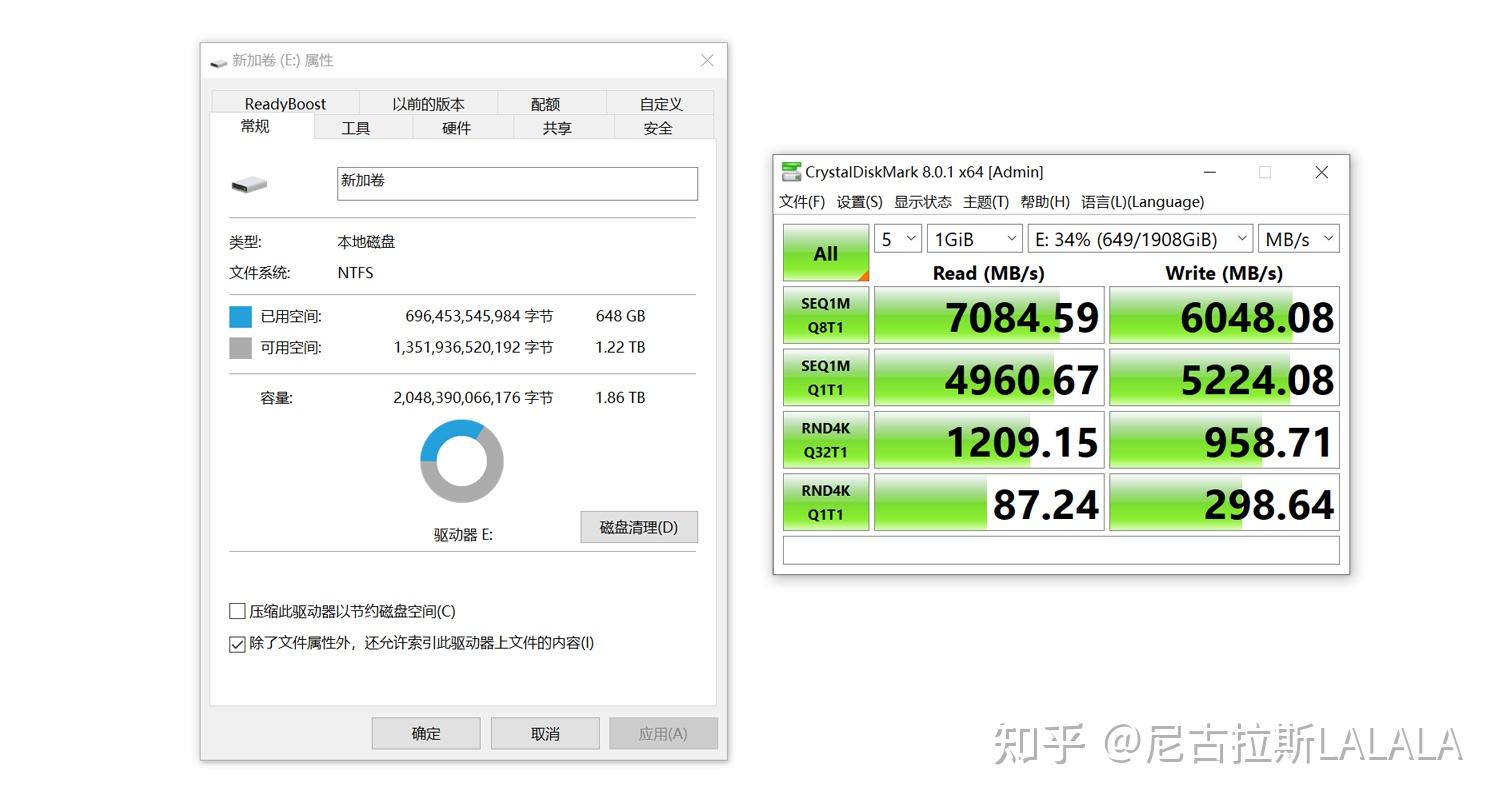Open the target drive selector for E:

[1139, 238]
